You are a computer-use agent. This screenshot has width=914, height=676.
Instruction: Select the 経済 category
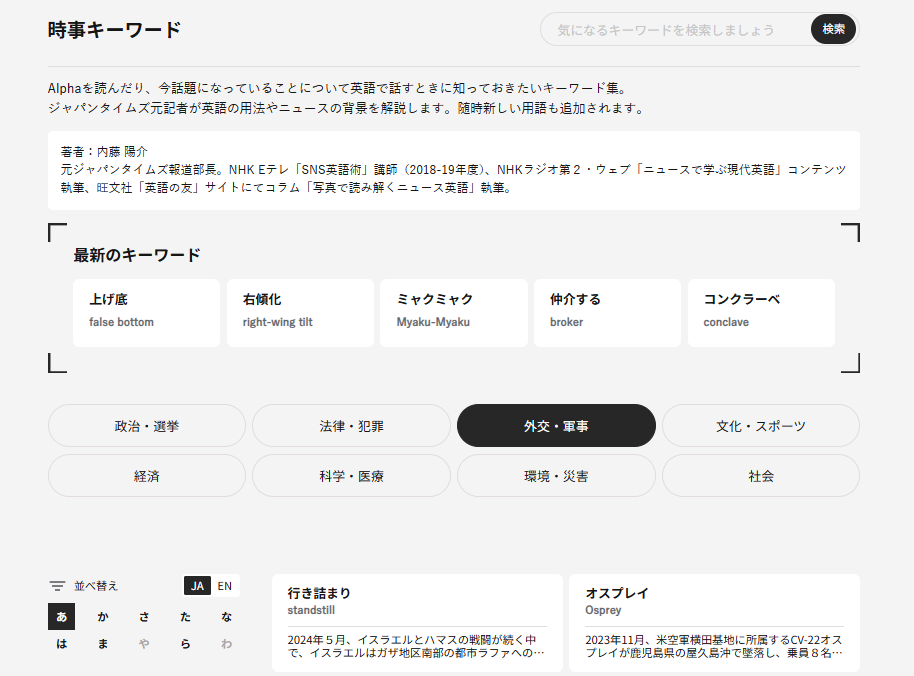pos(147,476)
